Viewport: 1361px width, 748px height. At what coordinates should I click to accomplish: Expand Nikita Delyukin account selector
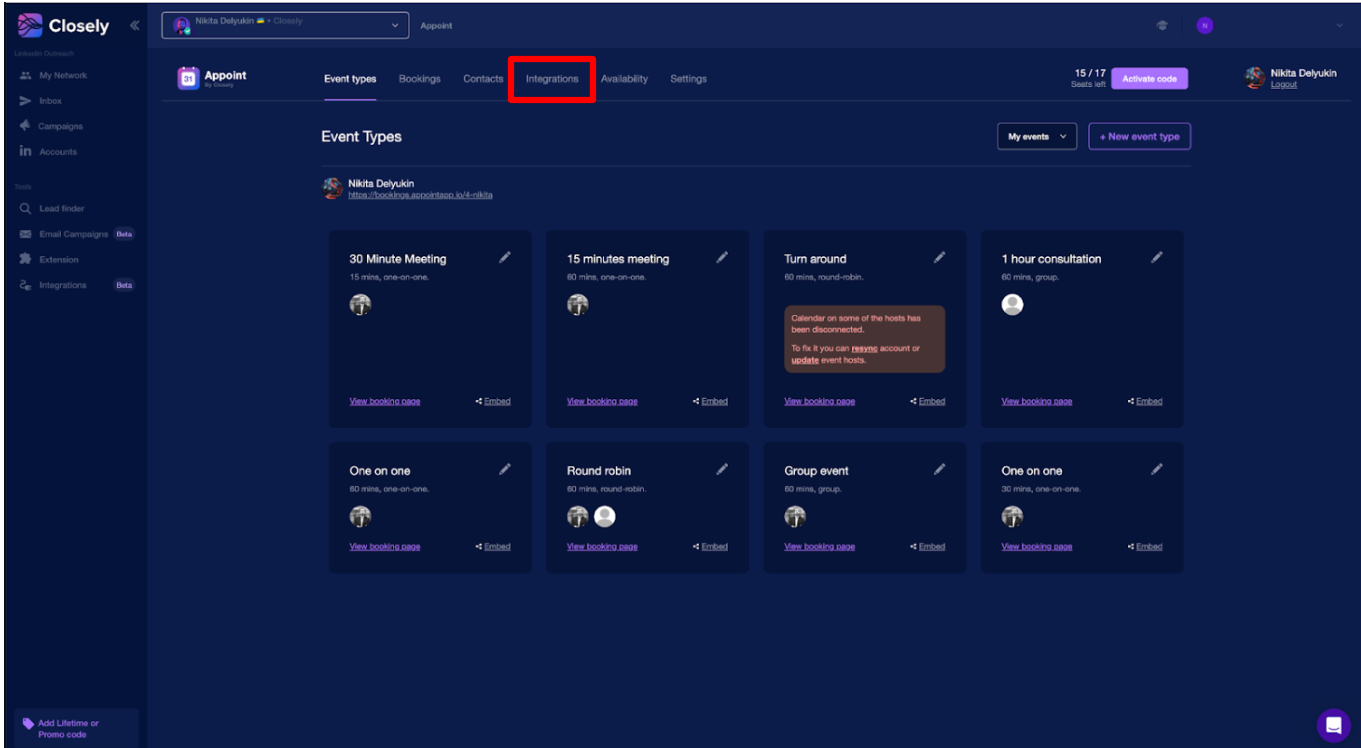(x=285, y=26)
